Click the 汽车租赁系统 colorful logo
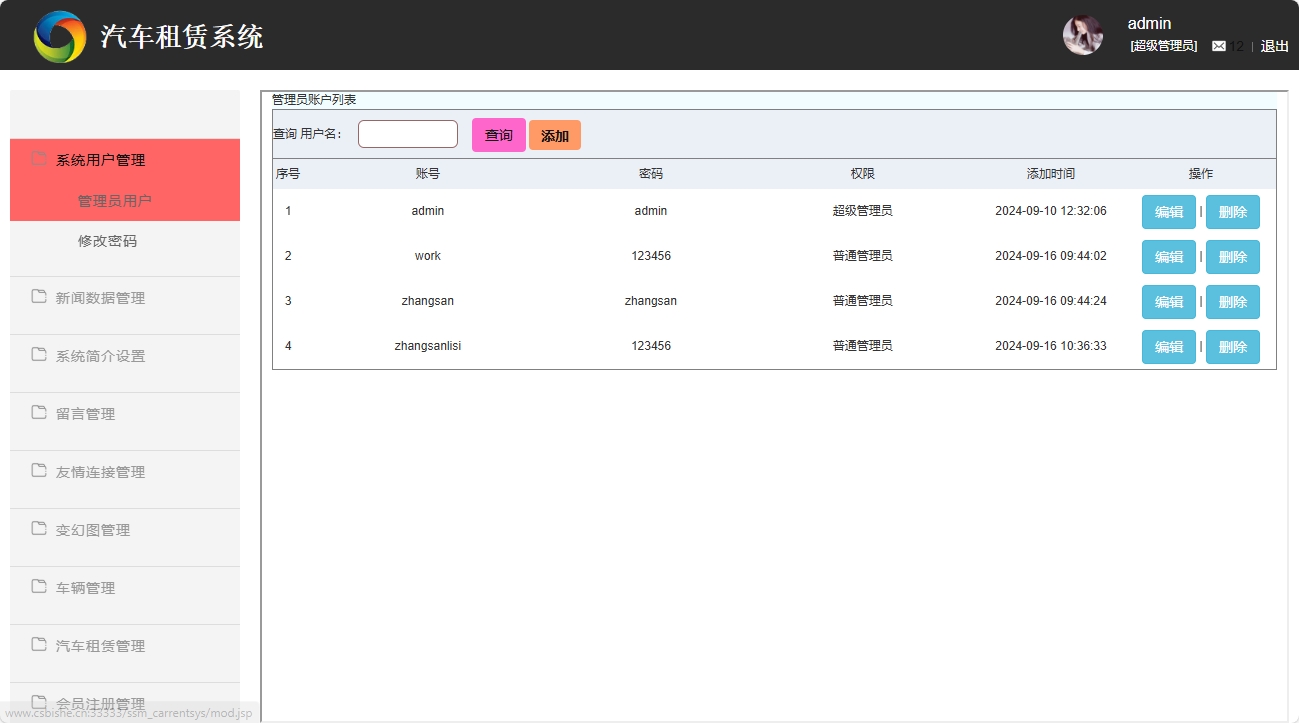1299x723 pixels. click(x=59, y=35)
